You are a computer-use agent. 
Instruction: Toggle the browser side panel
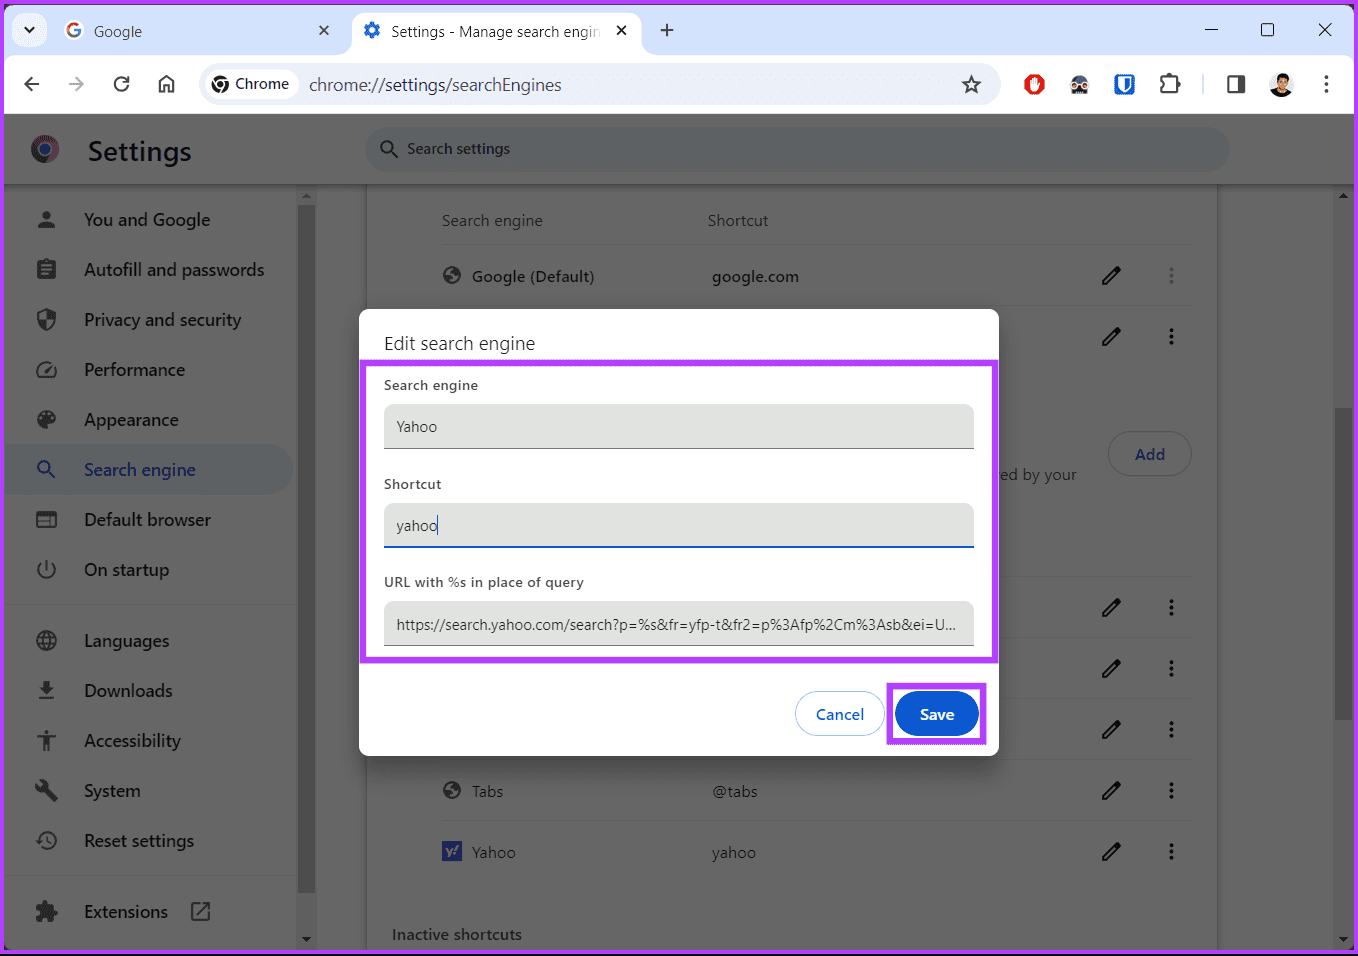click(1236, 85)
